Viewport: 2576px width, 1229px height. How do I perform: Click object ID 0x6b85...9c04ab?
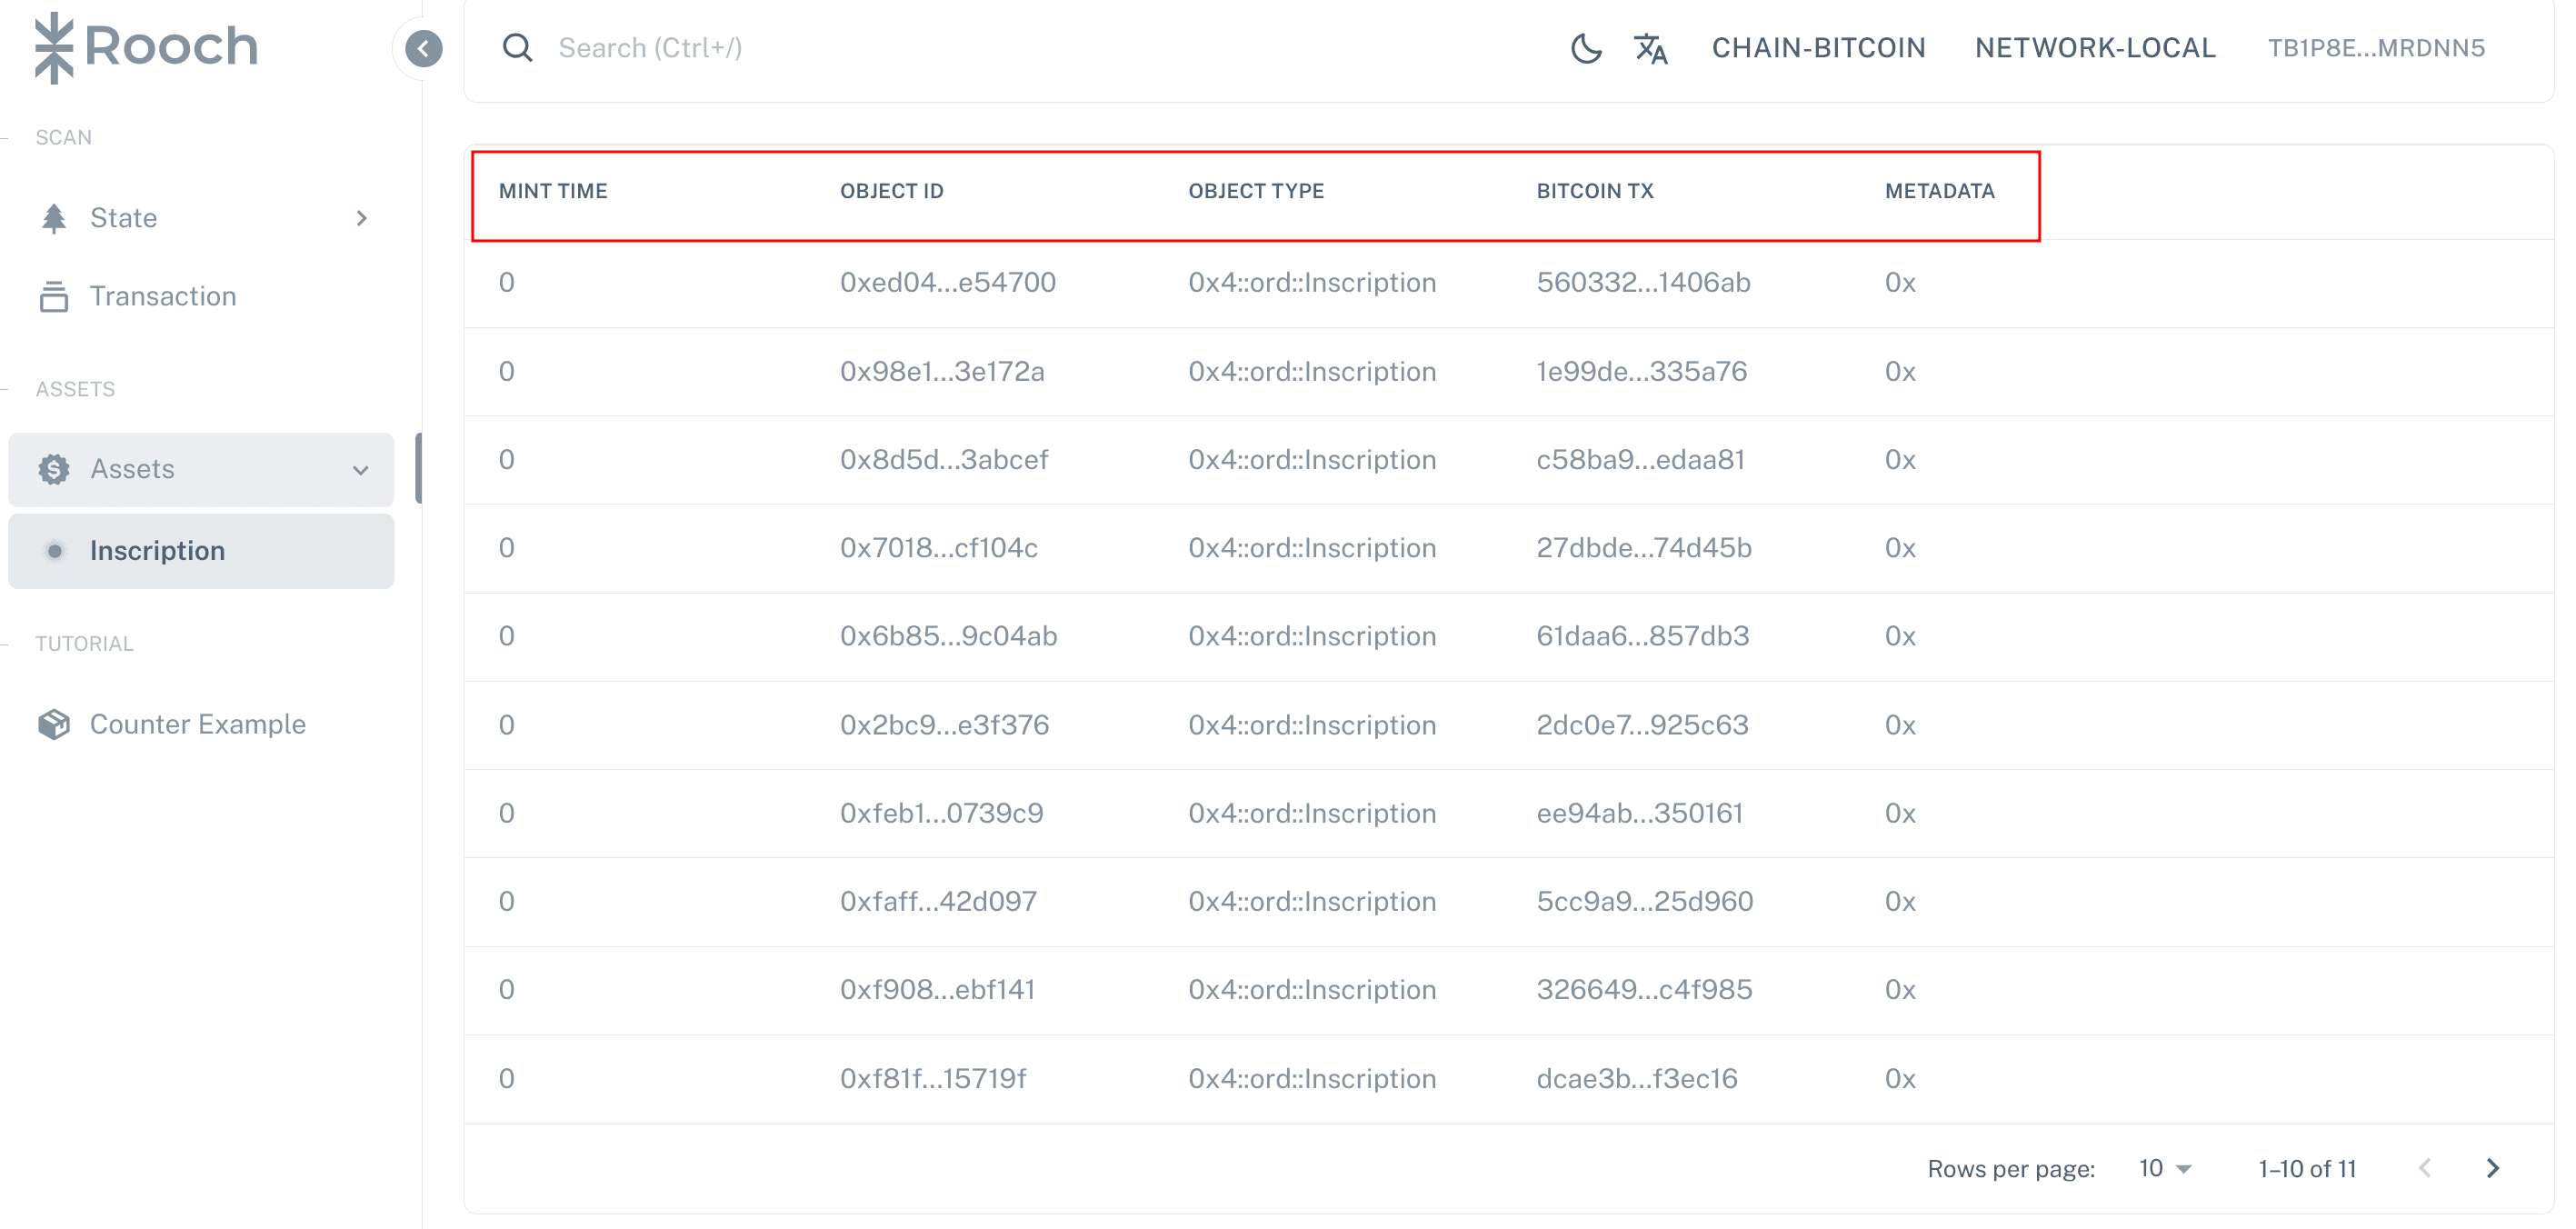click(948, 636)
